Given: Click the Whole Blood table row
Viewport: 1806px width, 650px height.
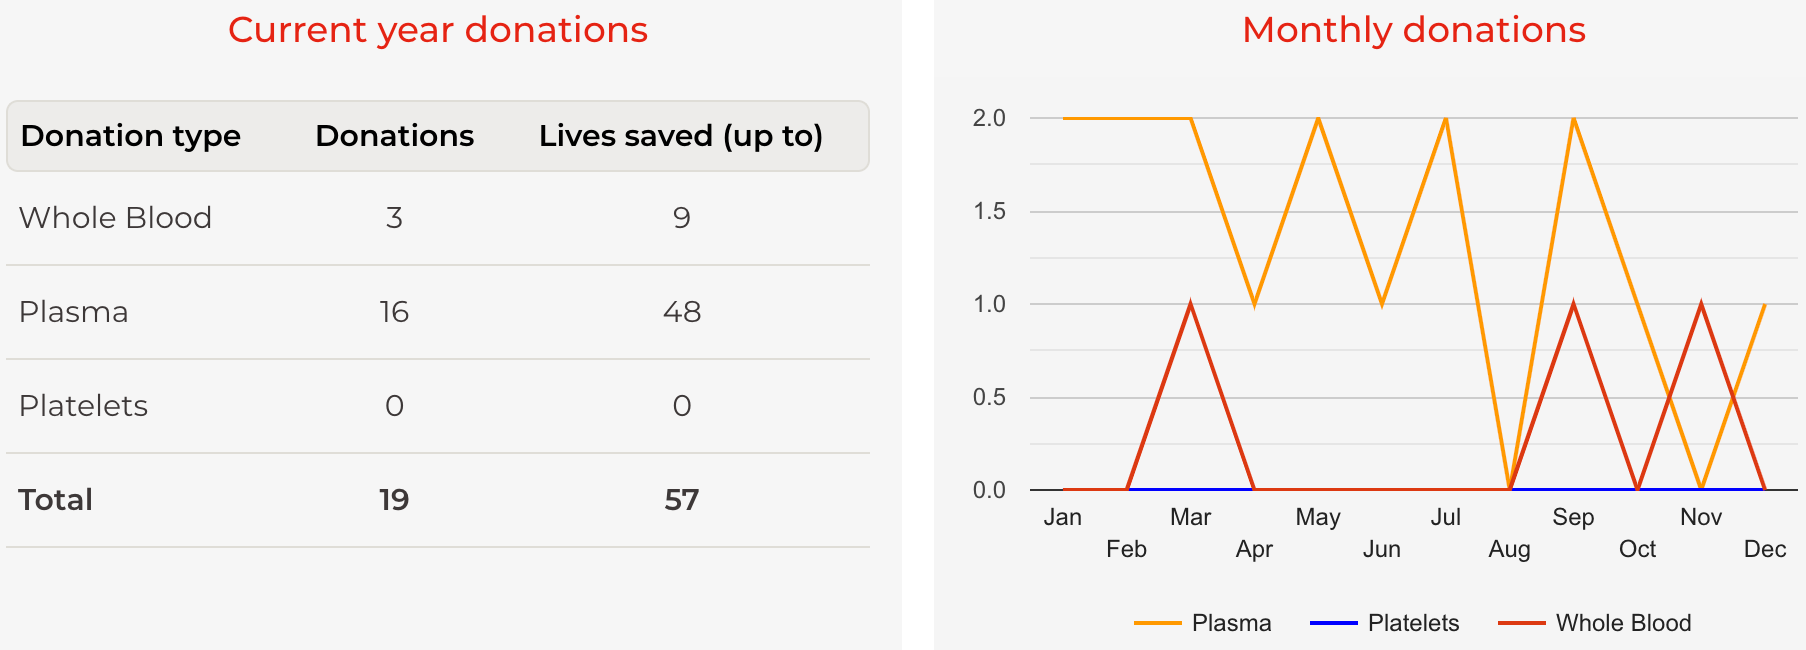Looking at the screenshot, I should [x=438, y=218].
